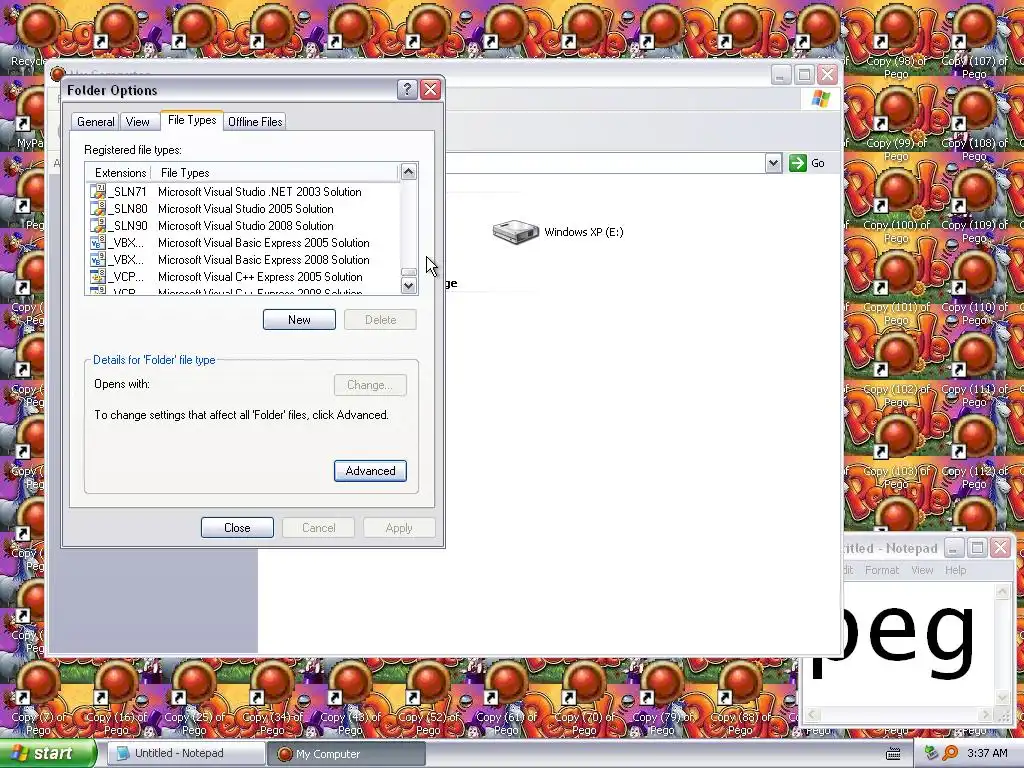Click the New button

pyautogui.click(x=299, y=319)
